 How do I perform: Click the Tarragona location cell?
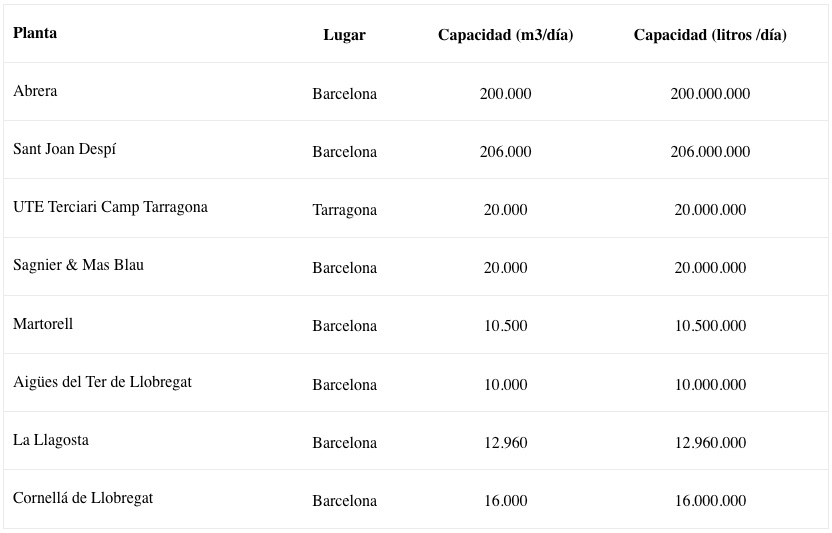tap(344, 210)
